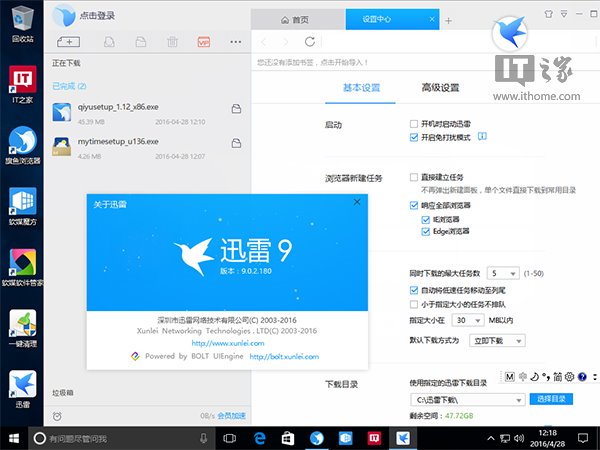
Task: Click the trash delete toolbar icon
Action: pos(172,42)
